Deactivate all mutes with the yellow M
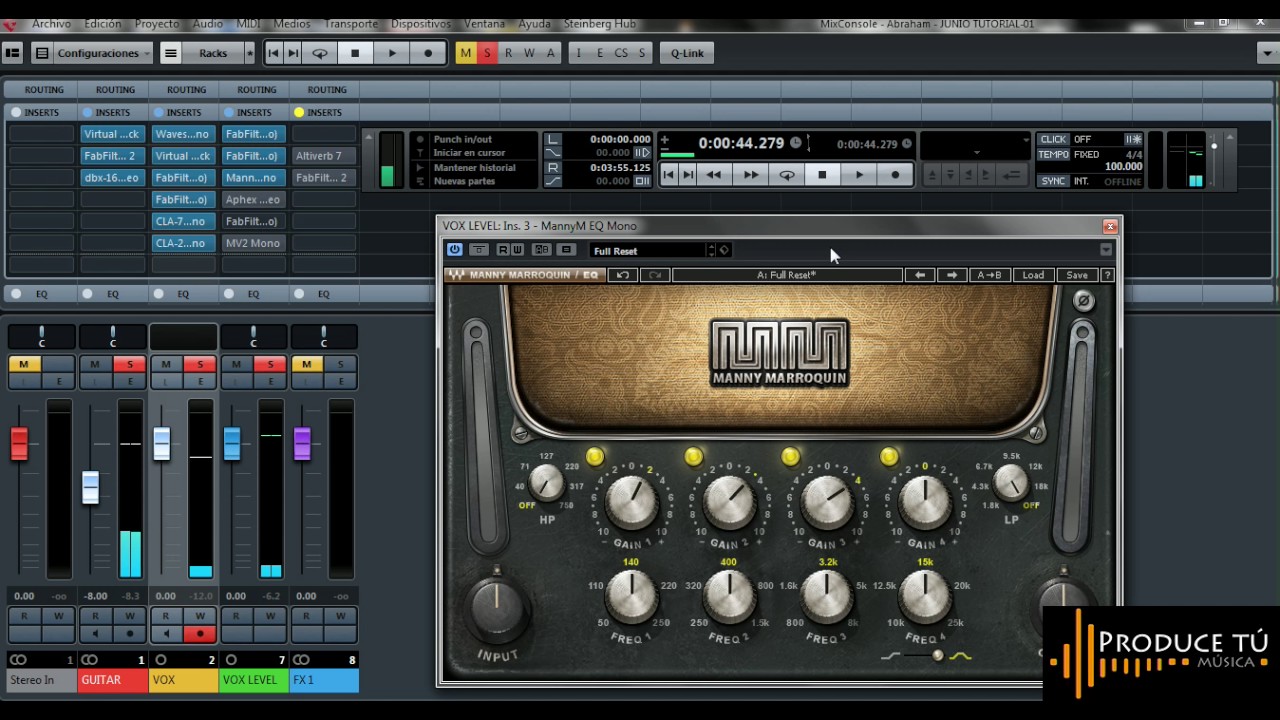 click(466, 53)
